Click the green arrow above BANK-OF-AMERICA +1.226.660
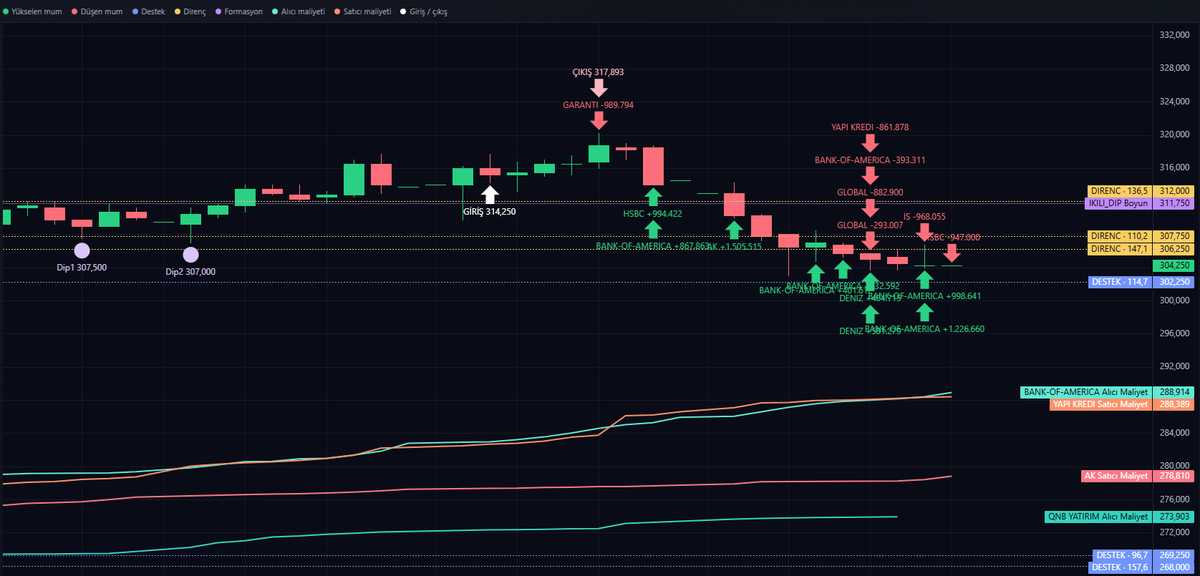Viewport: 1200px width, 576px height. click(924, 313)
